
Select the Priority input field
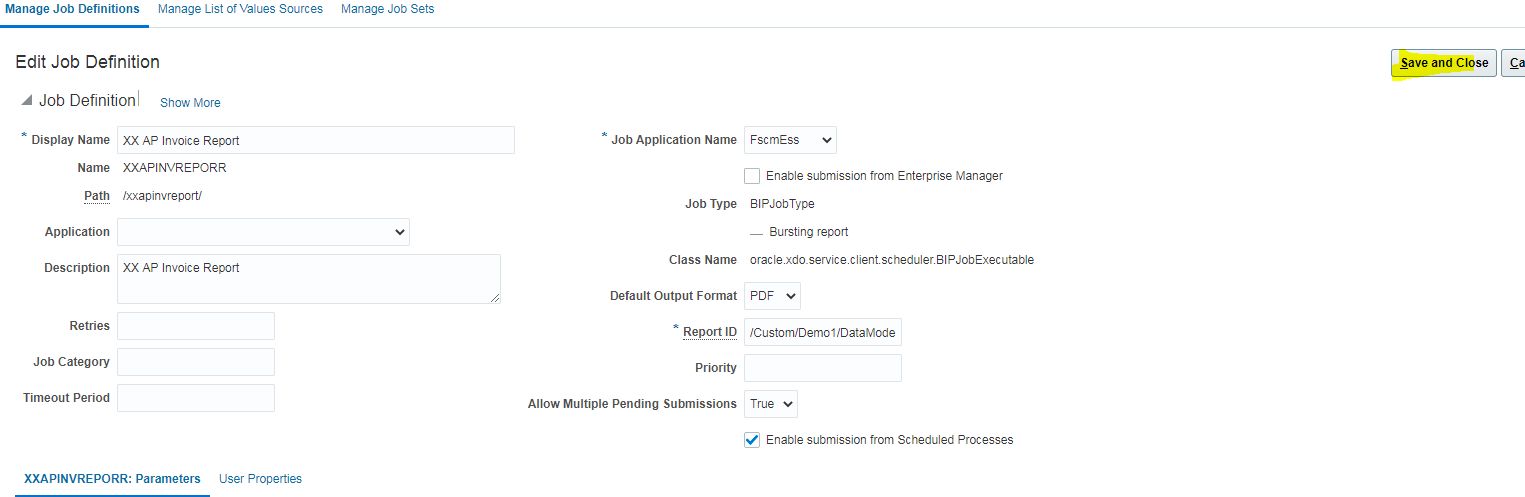tap(822, 368)
